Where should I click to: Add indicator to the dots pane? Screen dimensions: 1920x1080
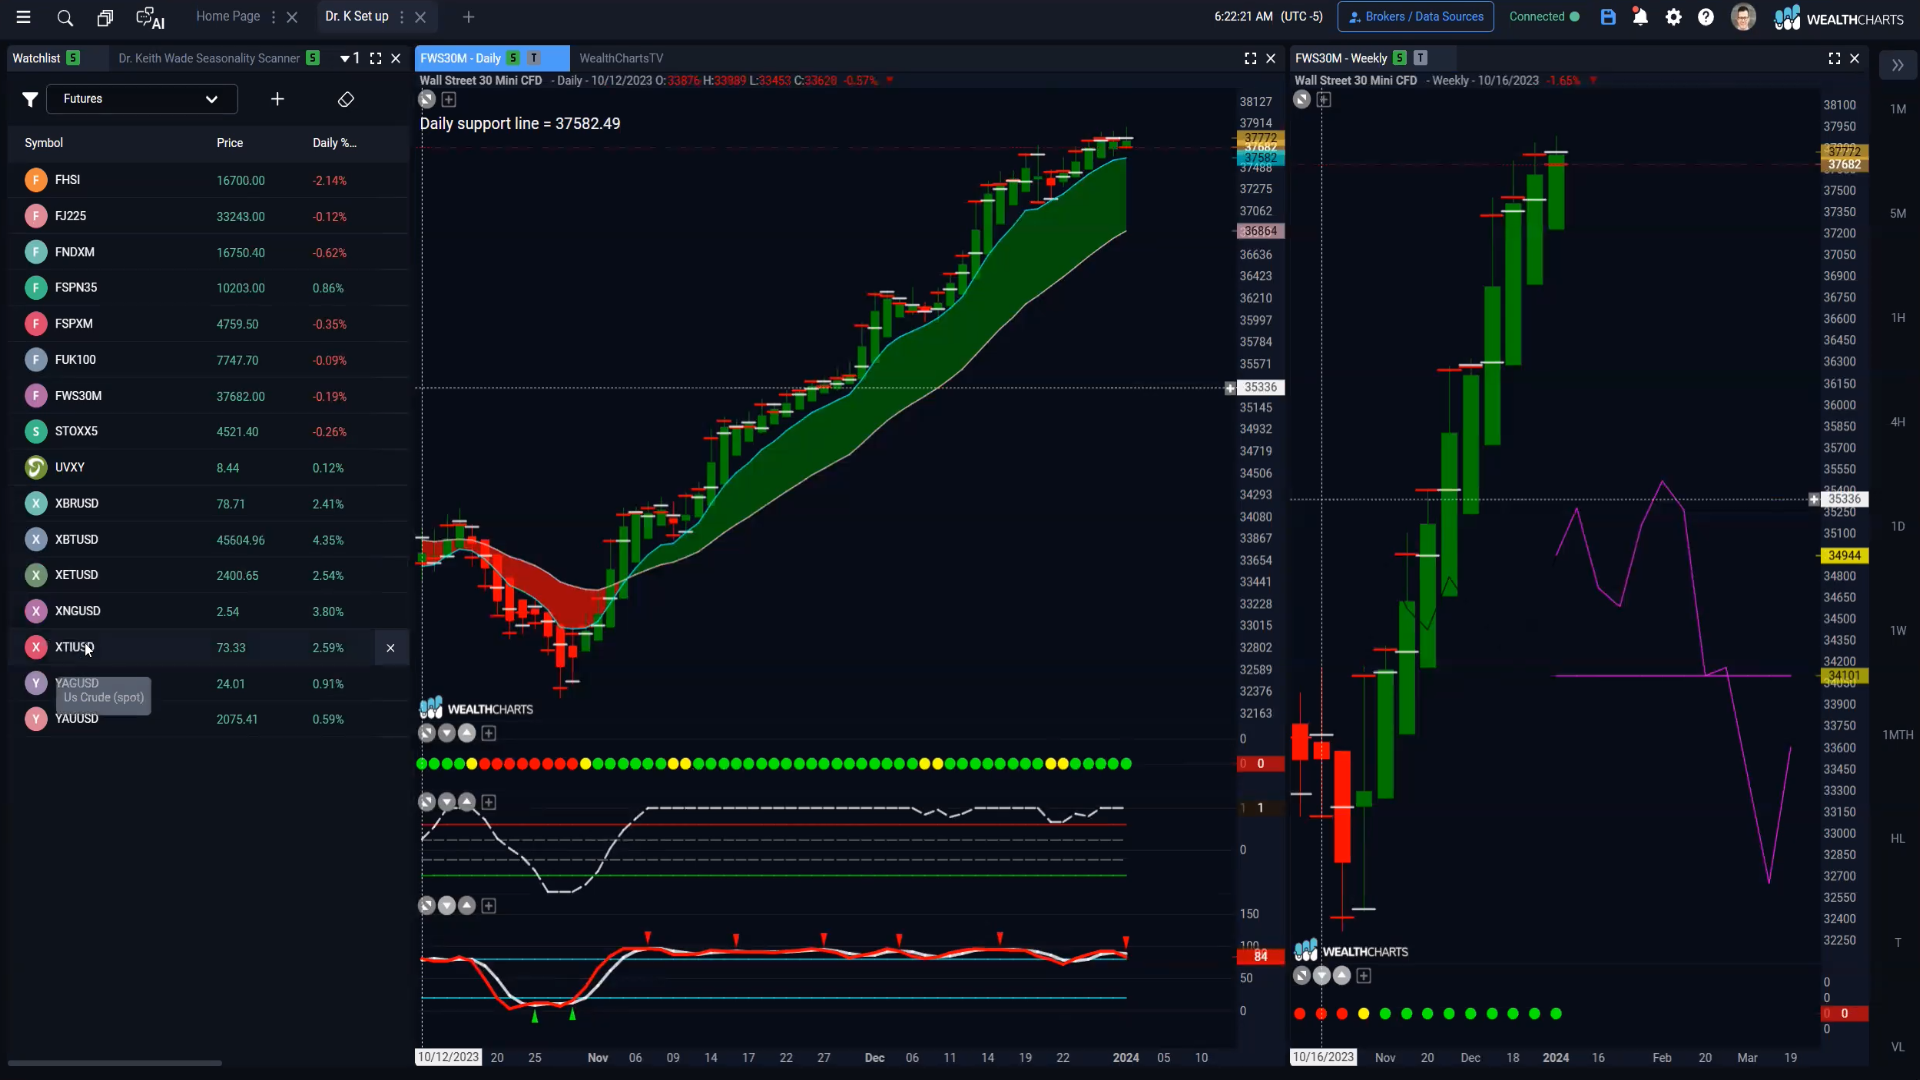[489, 733]
